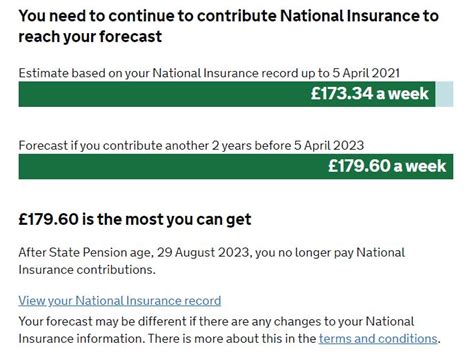The width and height of the screenshot is (474, 360).
Task: Click the 'Insurance contributions.' text line
Action: (x=87, y=270)
